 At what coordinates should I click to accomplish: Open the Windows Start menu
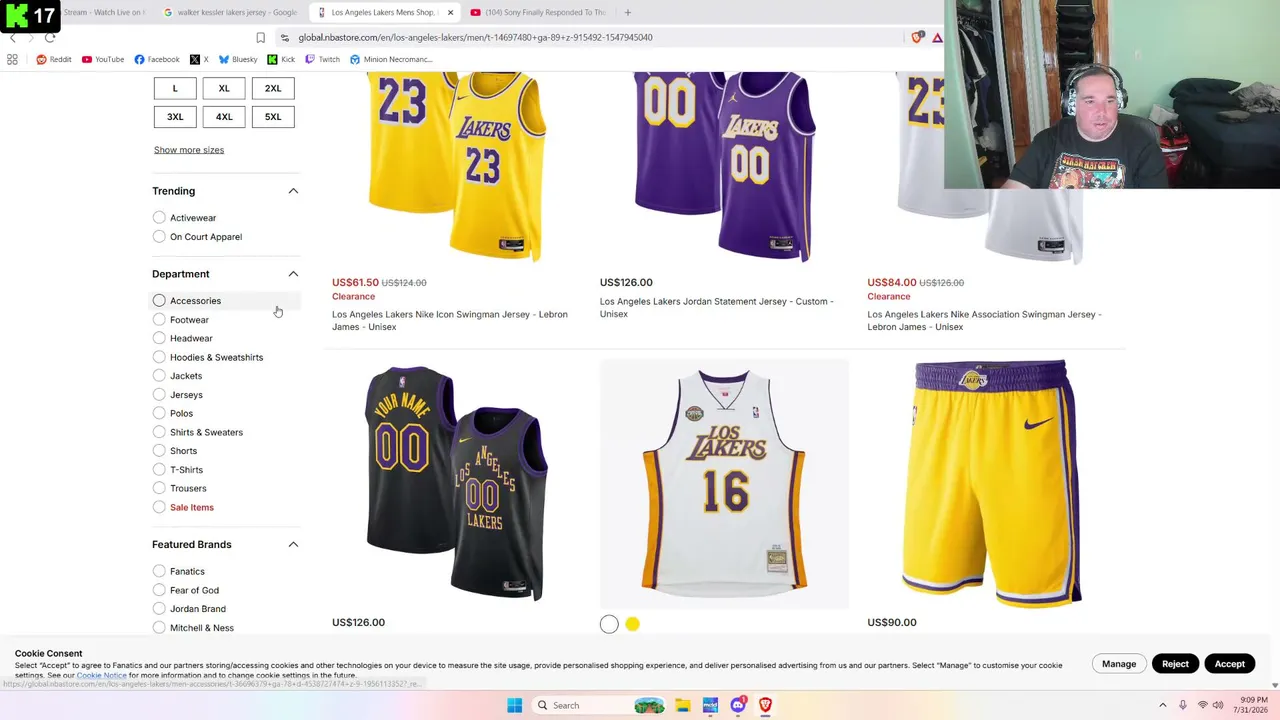click(x=514, y=705)
